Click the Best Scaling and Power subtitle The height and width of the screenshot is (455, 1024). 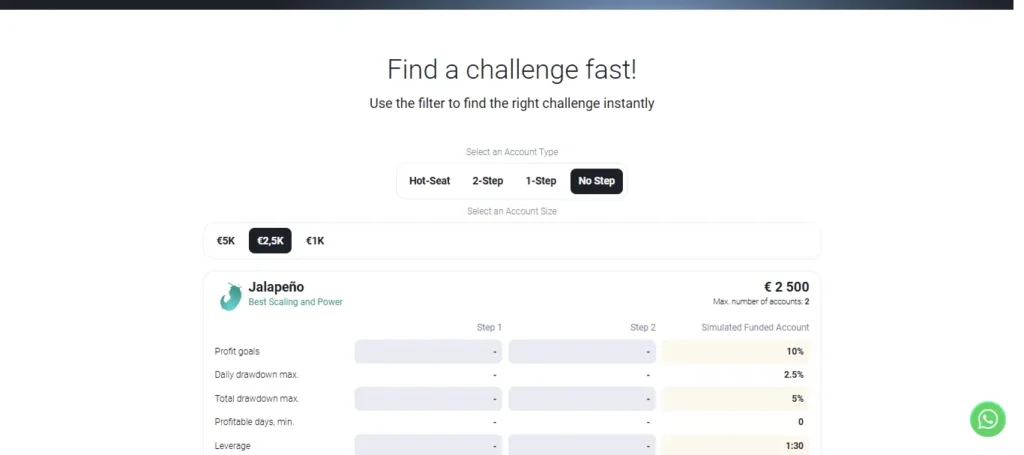click(295, 302)
